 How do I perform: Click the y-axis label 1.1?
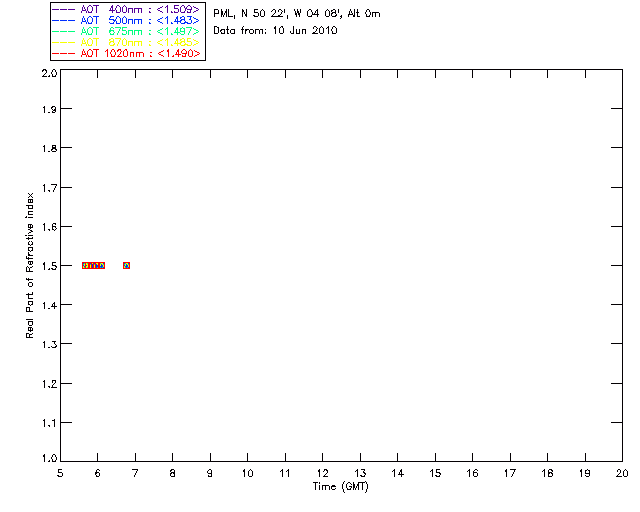(x=49, y=423)
